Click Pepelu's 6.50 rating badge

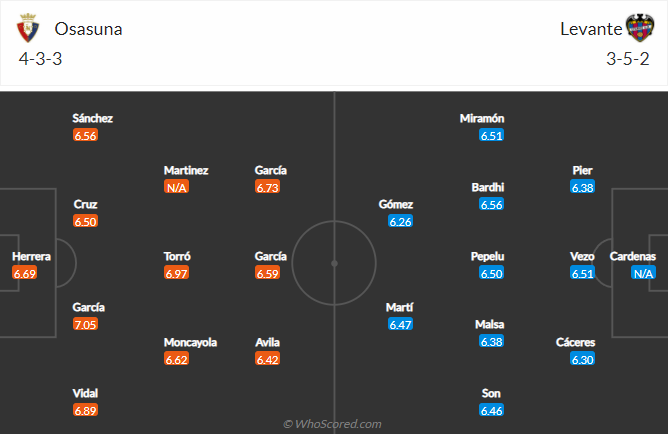coord(491,273)
